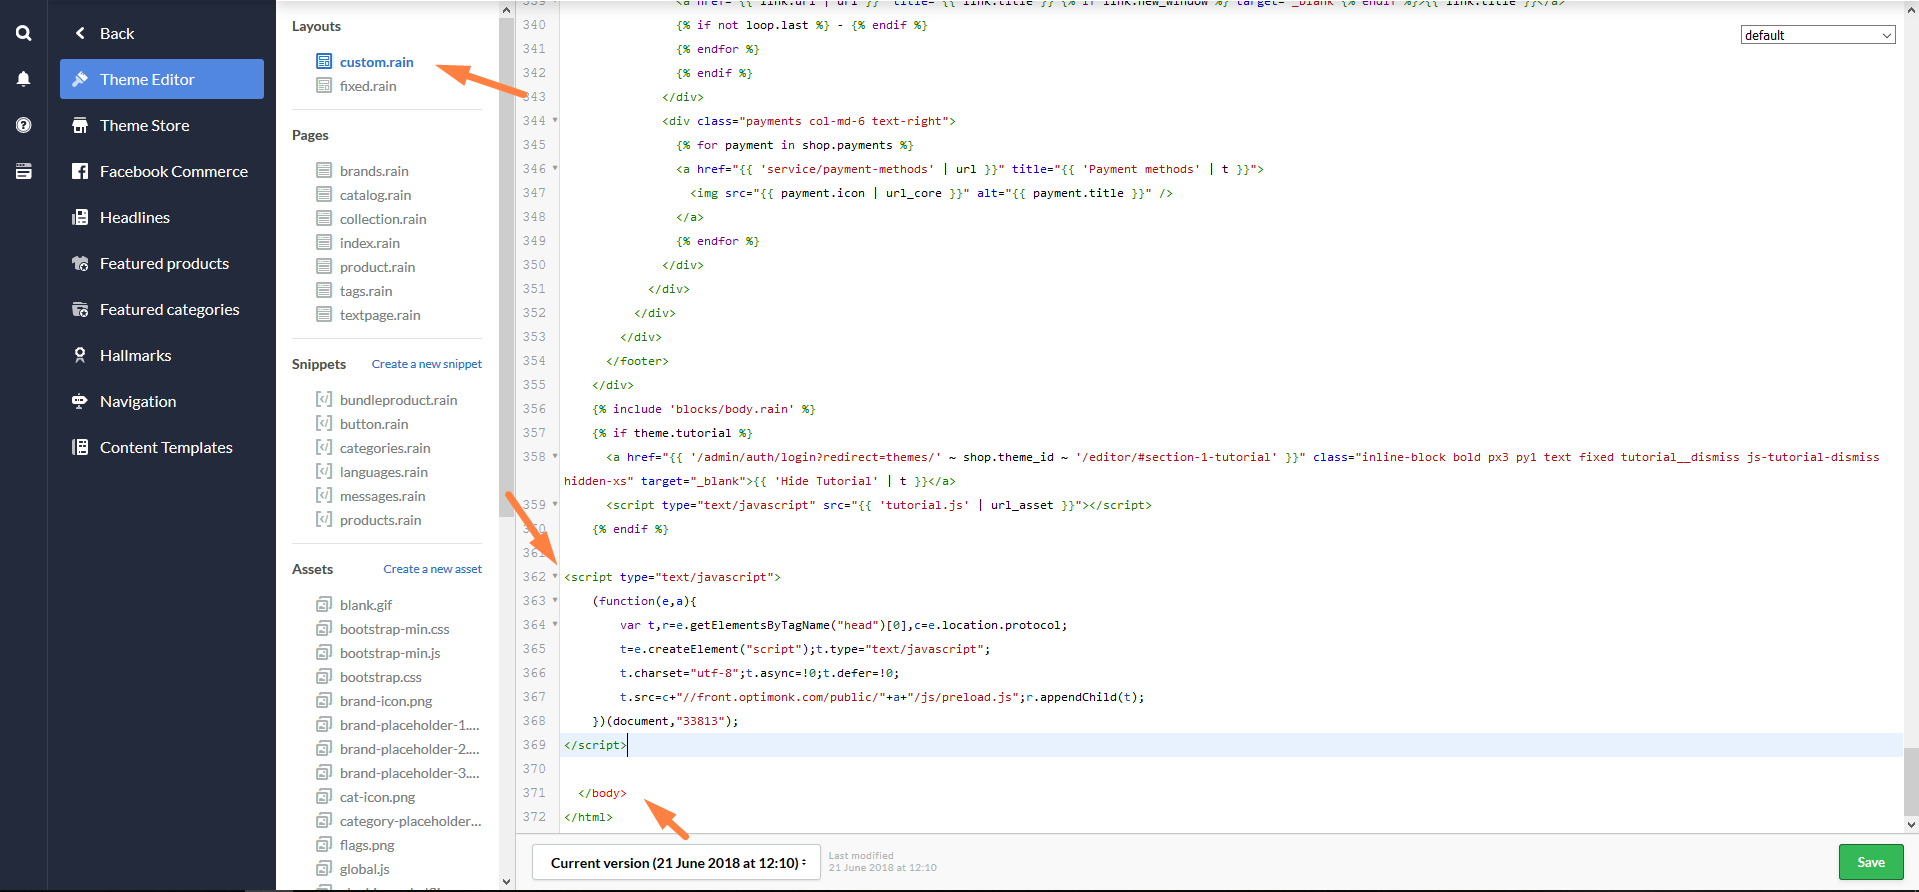This screenshot has width=1919, height=892.
Task: Collapse code fold at line 359
Action: point(555,504)
